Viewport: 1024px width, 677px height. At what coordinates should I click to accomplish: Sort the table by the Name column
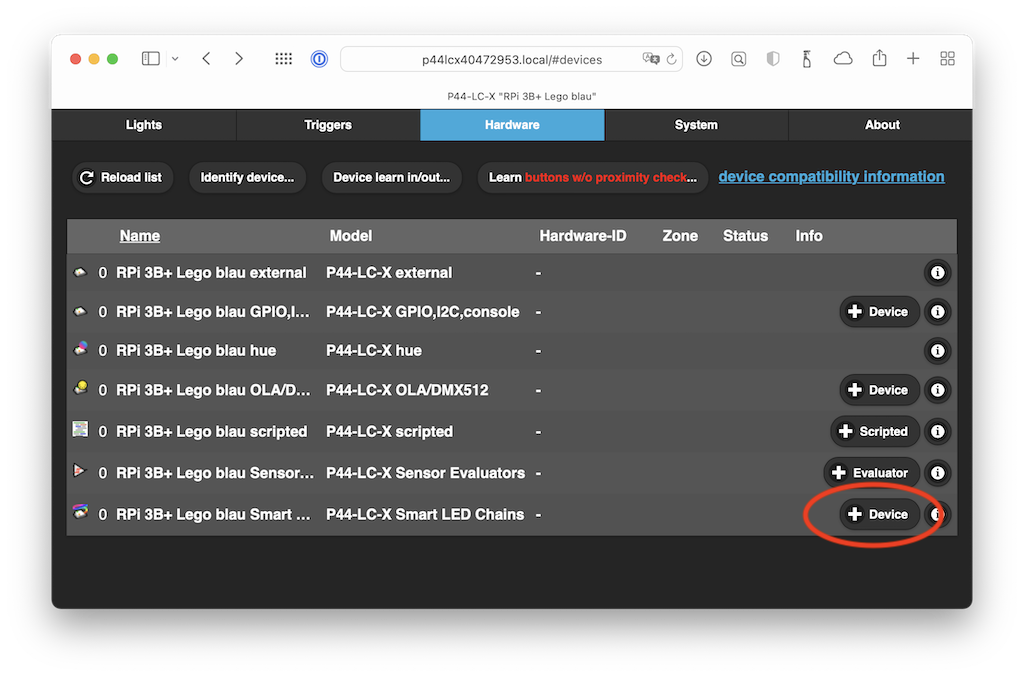tap(139, 235)
